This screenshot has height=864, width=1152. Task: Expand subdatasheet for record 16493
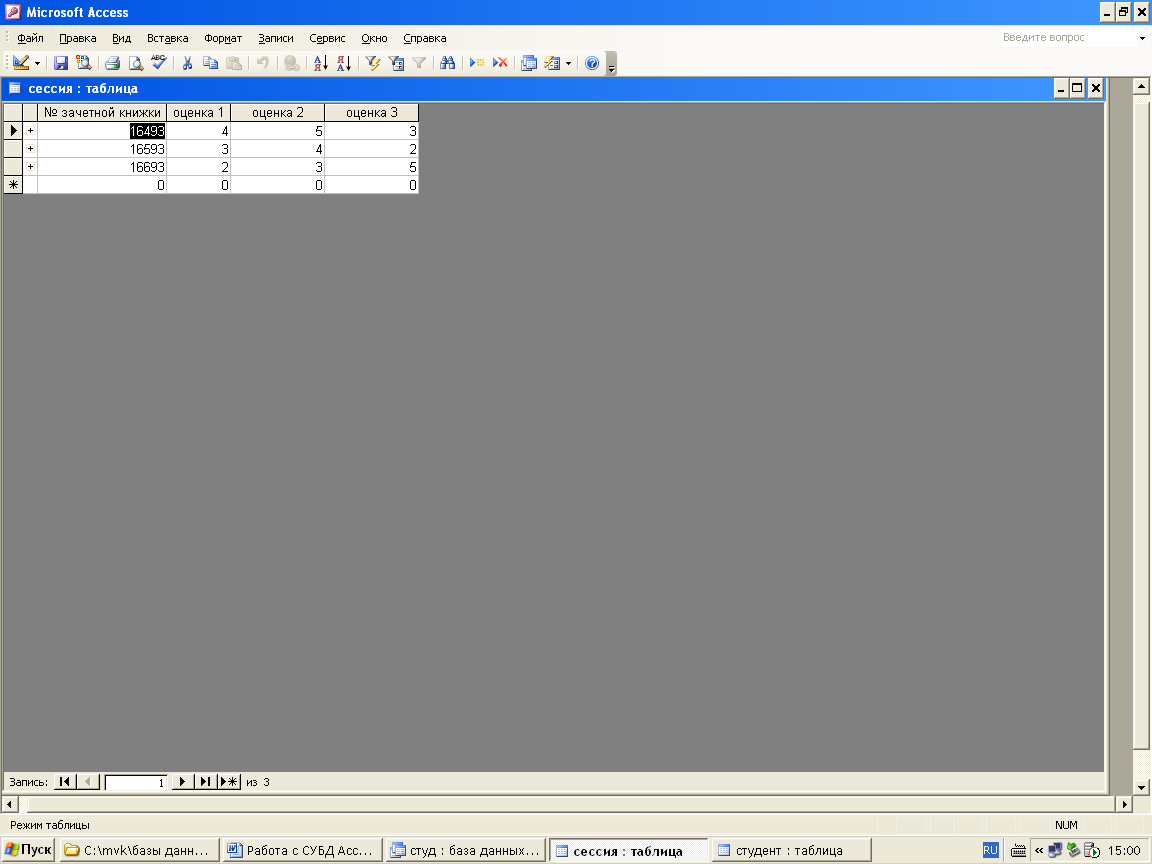[x=30, y=131]
